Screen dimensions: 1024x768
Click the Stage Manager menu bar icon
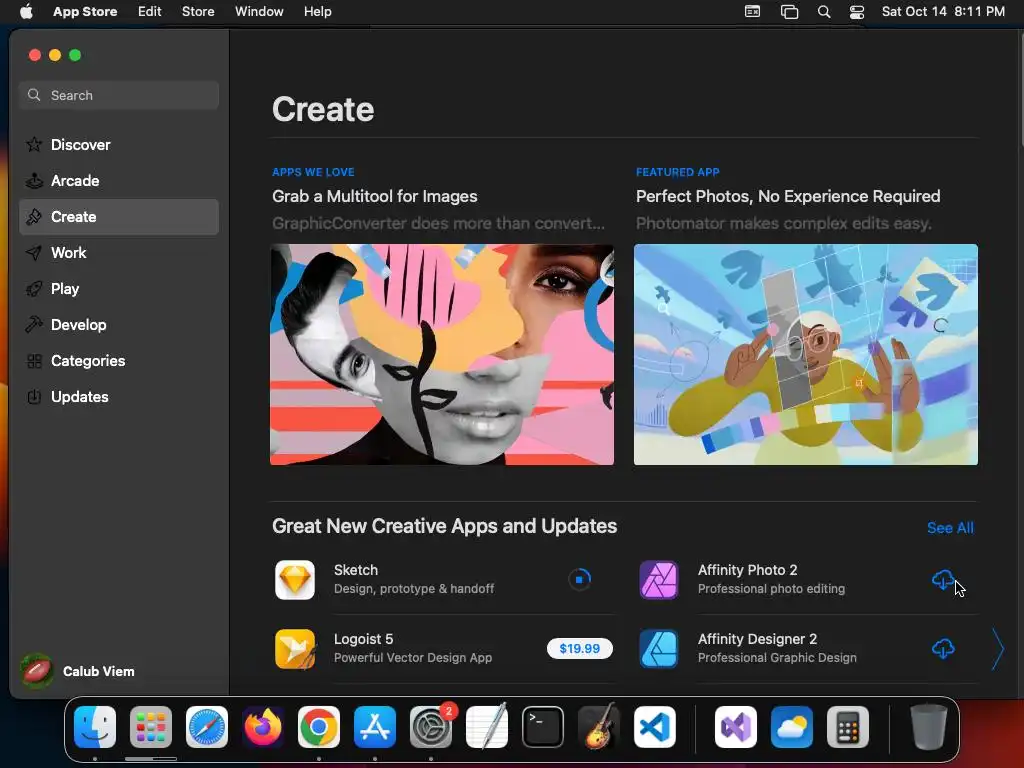[x=790, y=12]
